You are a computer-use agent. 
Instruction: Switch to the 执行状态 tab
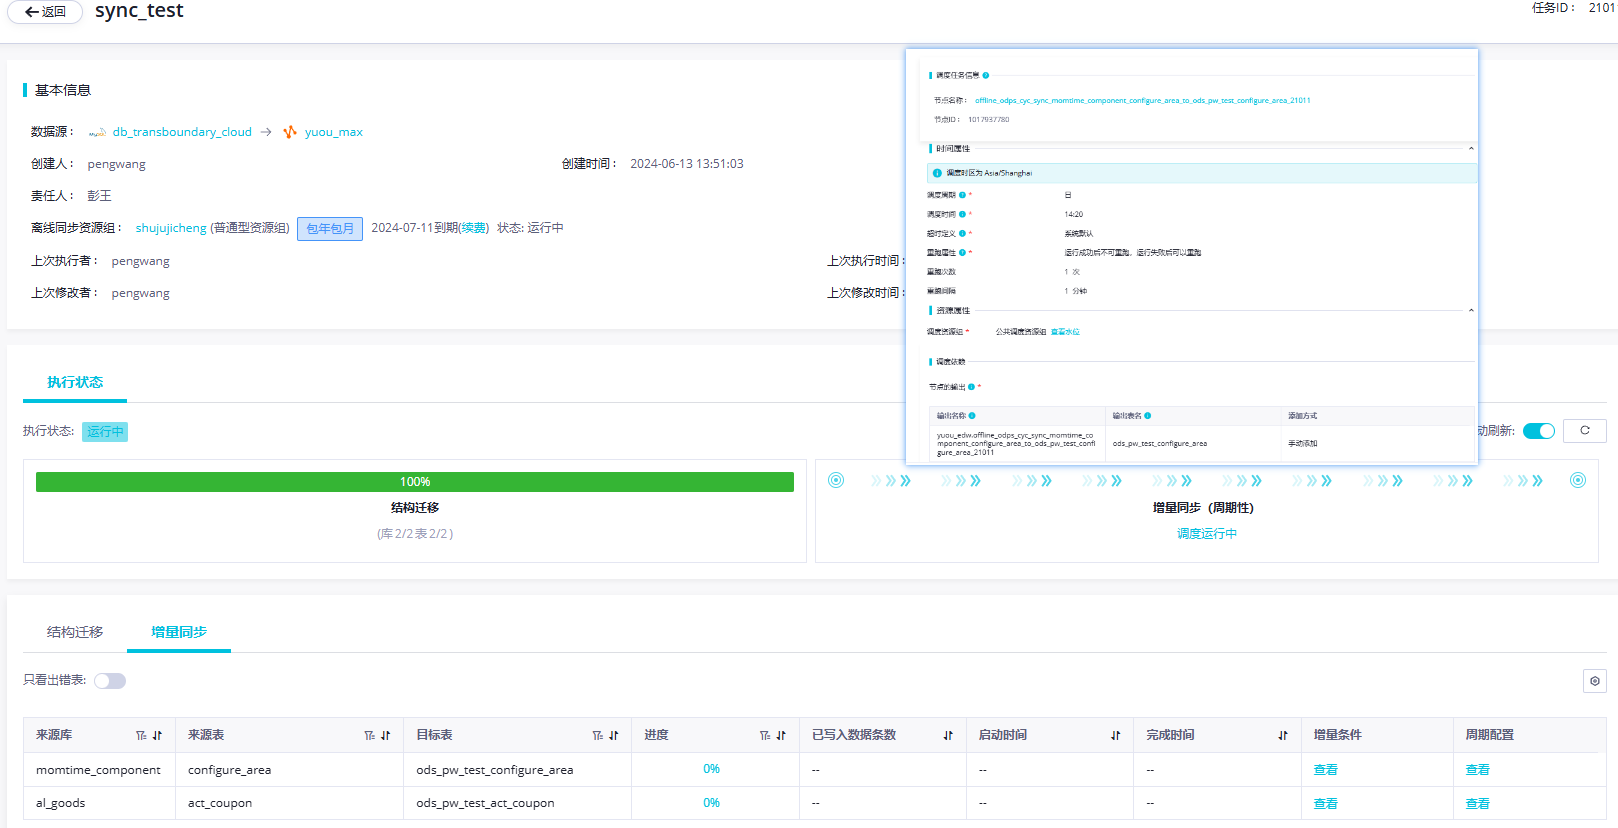[75, 382]
